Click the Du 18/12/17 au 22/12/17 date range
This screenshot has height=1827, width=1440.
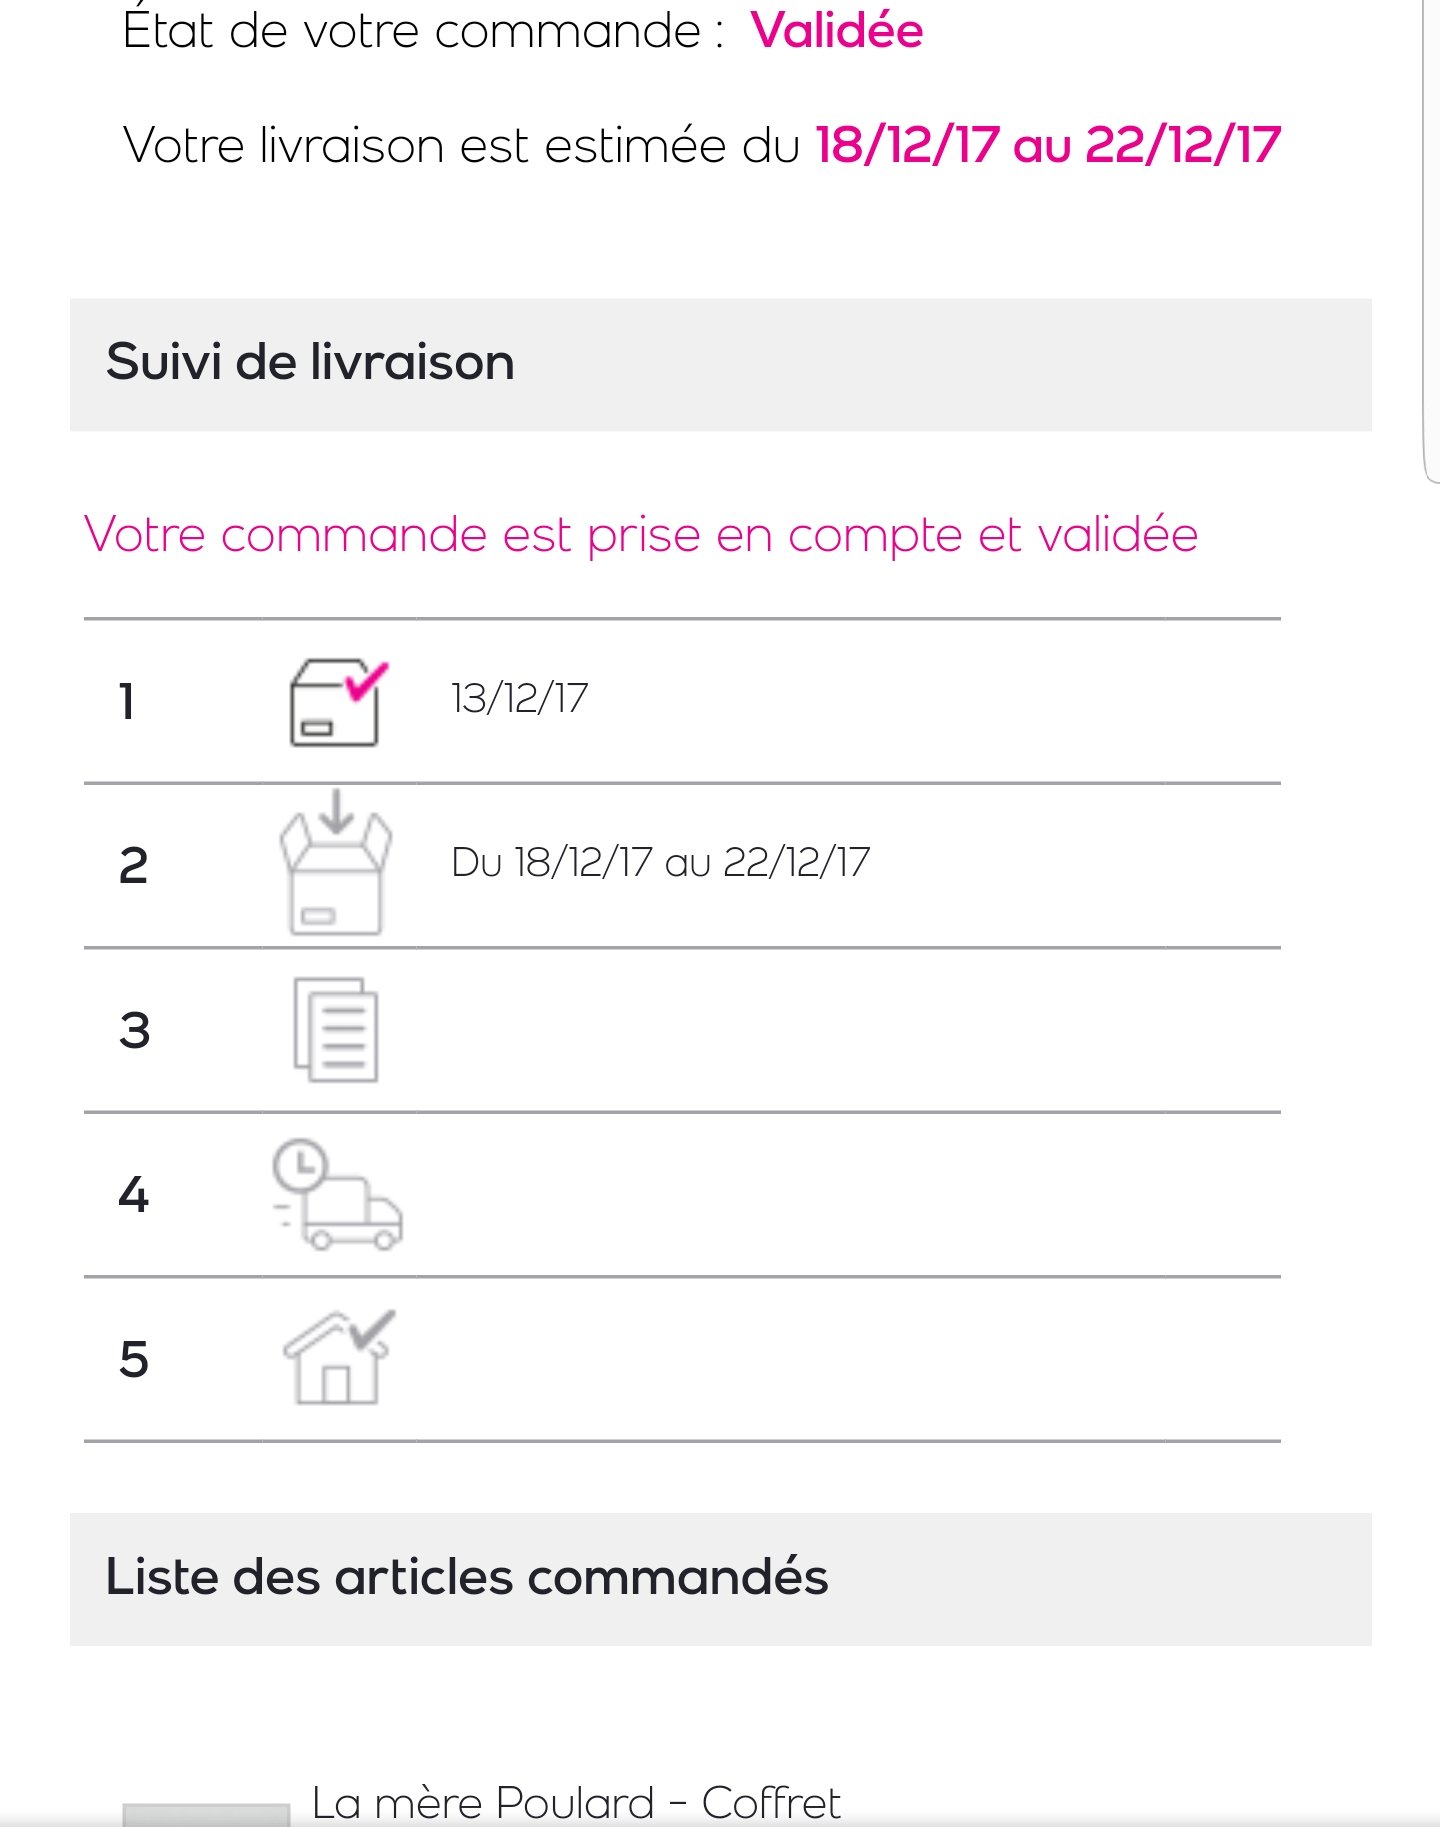click(x=661, y=862)
